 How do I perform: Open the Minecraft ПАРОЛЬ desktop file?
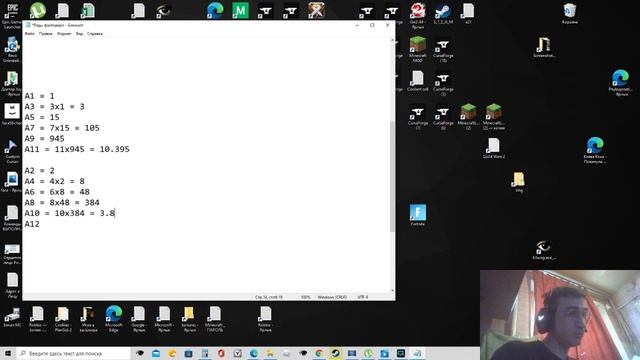[x=215, y=319]
